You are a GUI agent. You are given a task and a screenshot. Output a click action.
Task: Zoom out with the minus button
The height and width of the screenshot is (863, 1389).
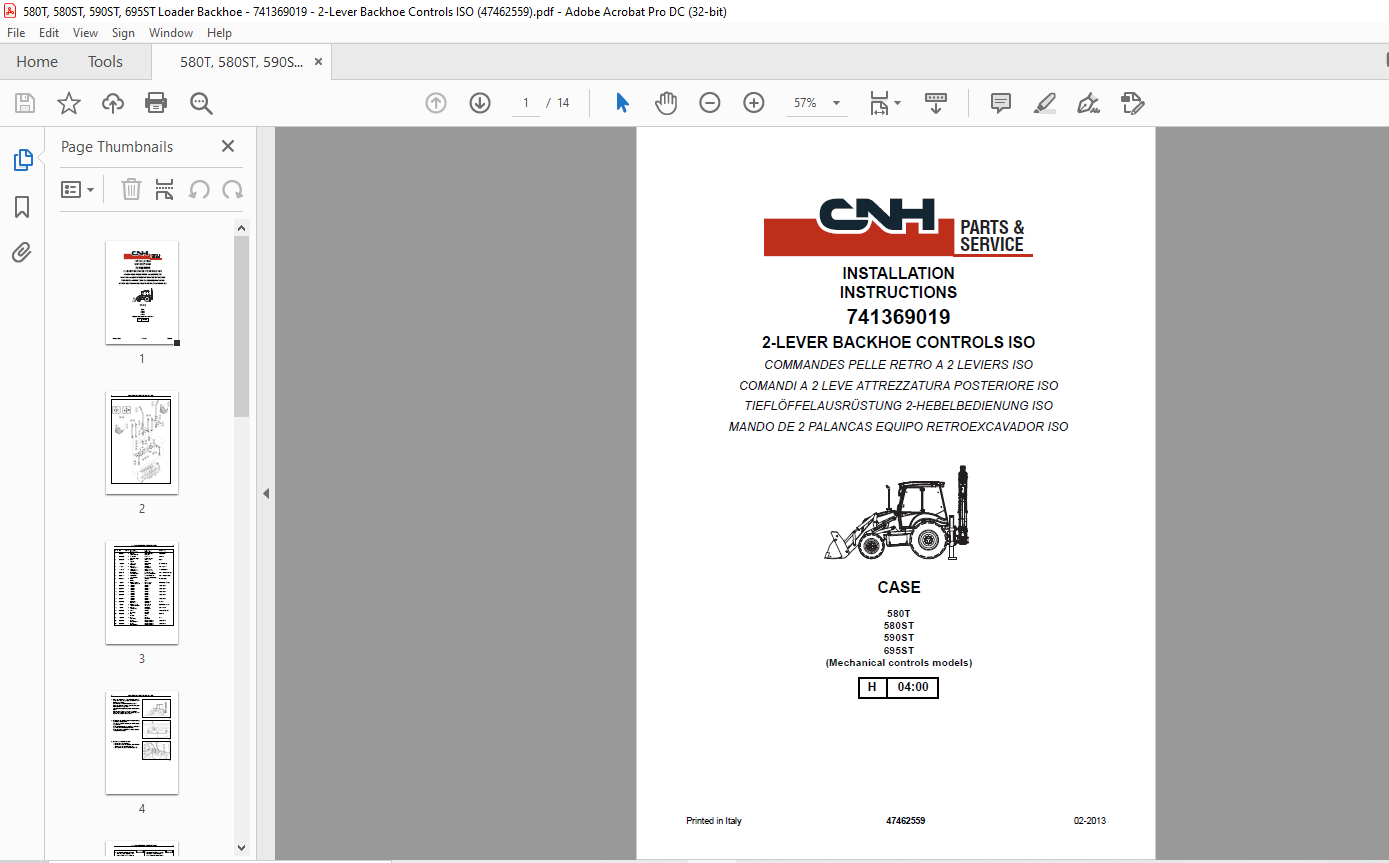tap(710, 103)
